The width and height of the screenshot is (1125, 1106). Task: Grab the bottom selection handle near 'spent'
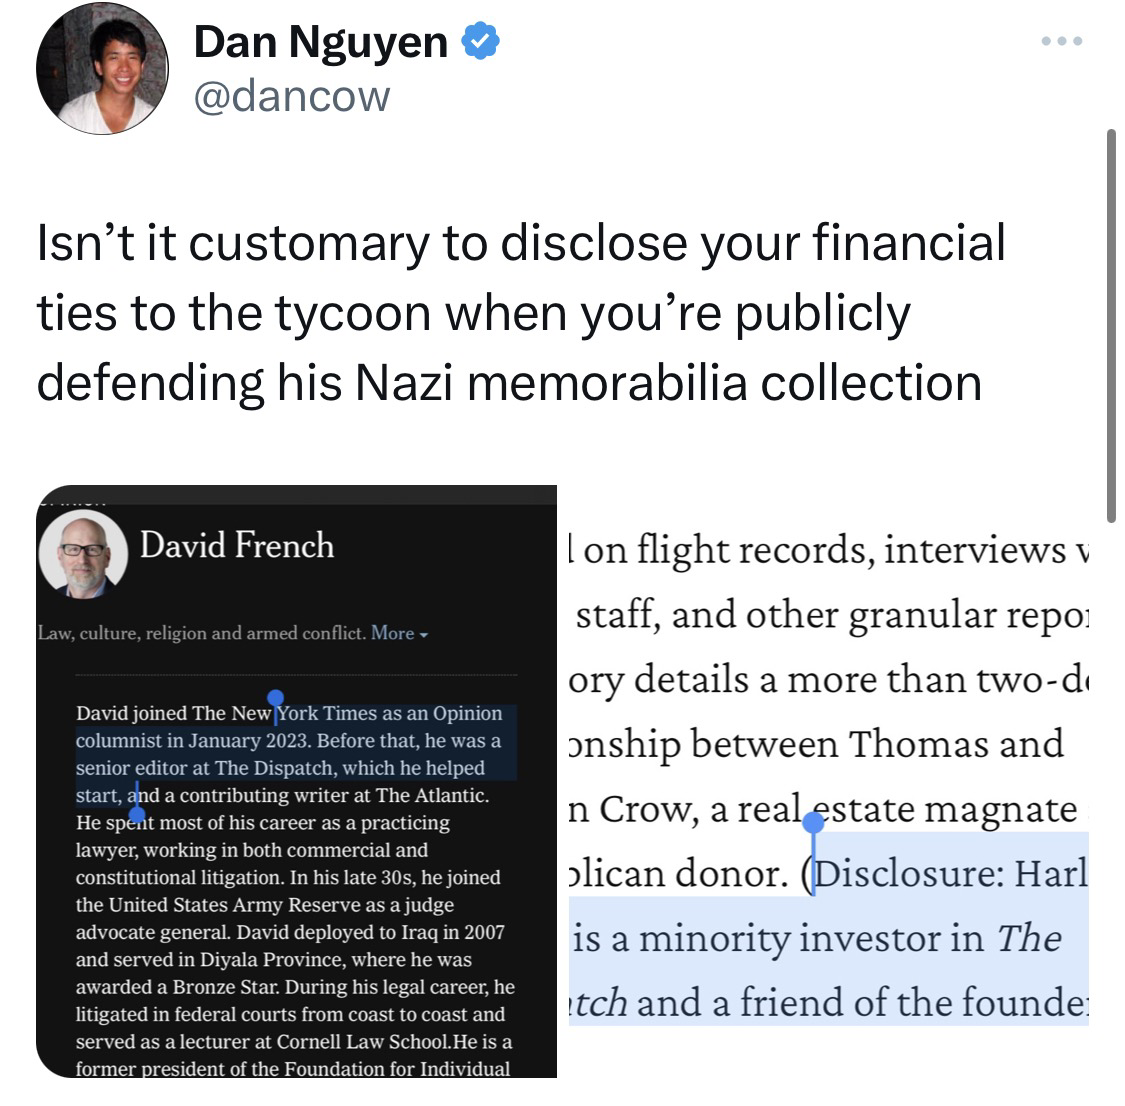tap(137, 815)
